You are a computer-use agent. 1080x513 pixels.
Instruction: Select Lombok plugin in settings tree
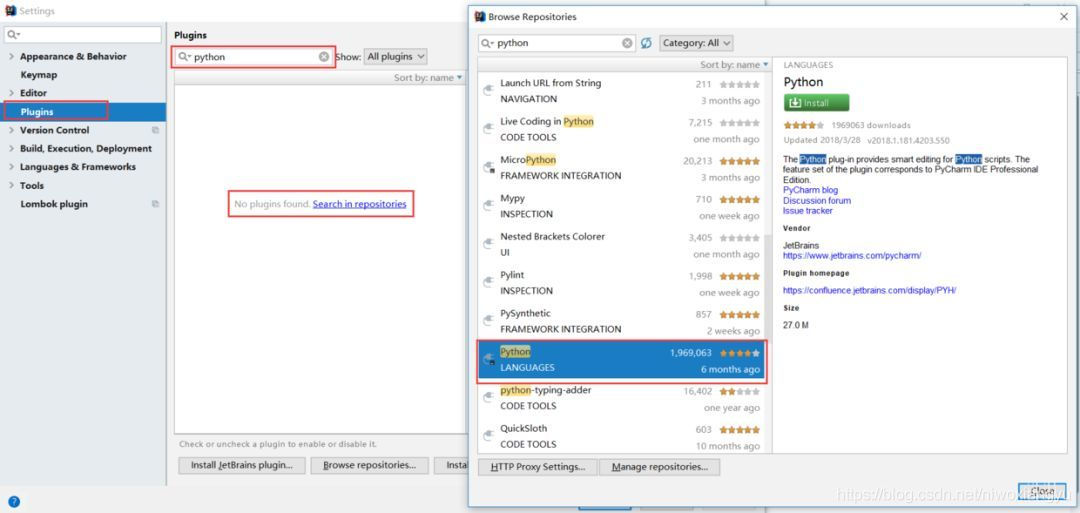click(x=54, y=204)
